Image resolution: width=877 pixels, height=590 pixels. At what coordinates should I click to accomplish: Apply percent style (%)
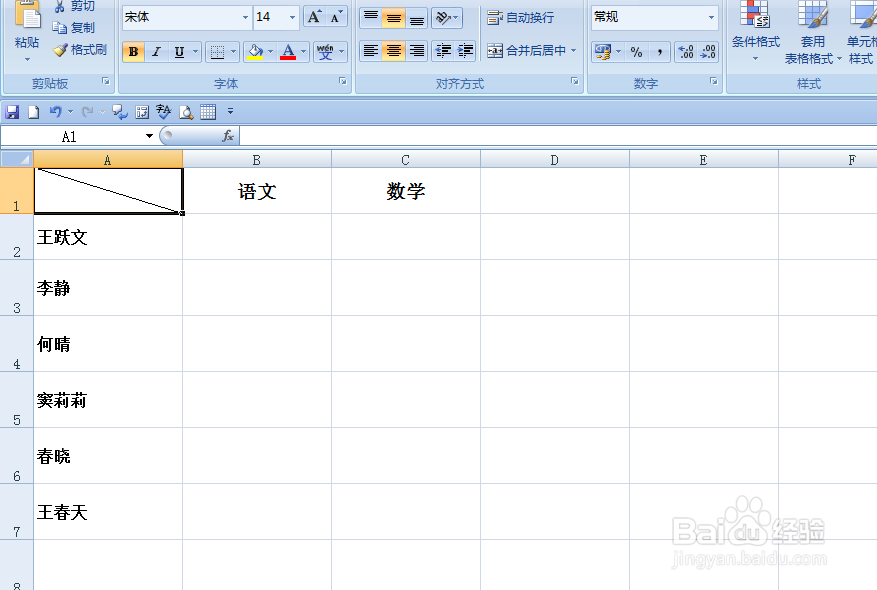point(636,52)
